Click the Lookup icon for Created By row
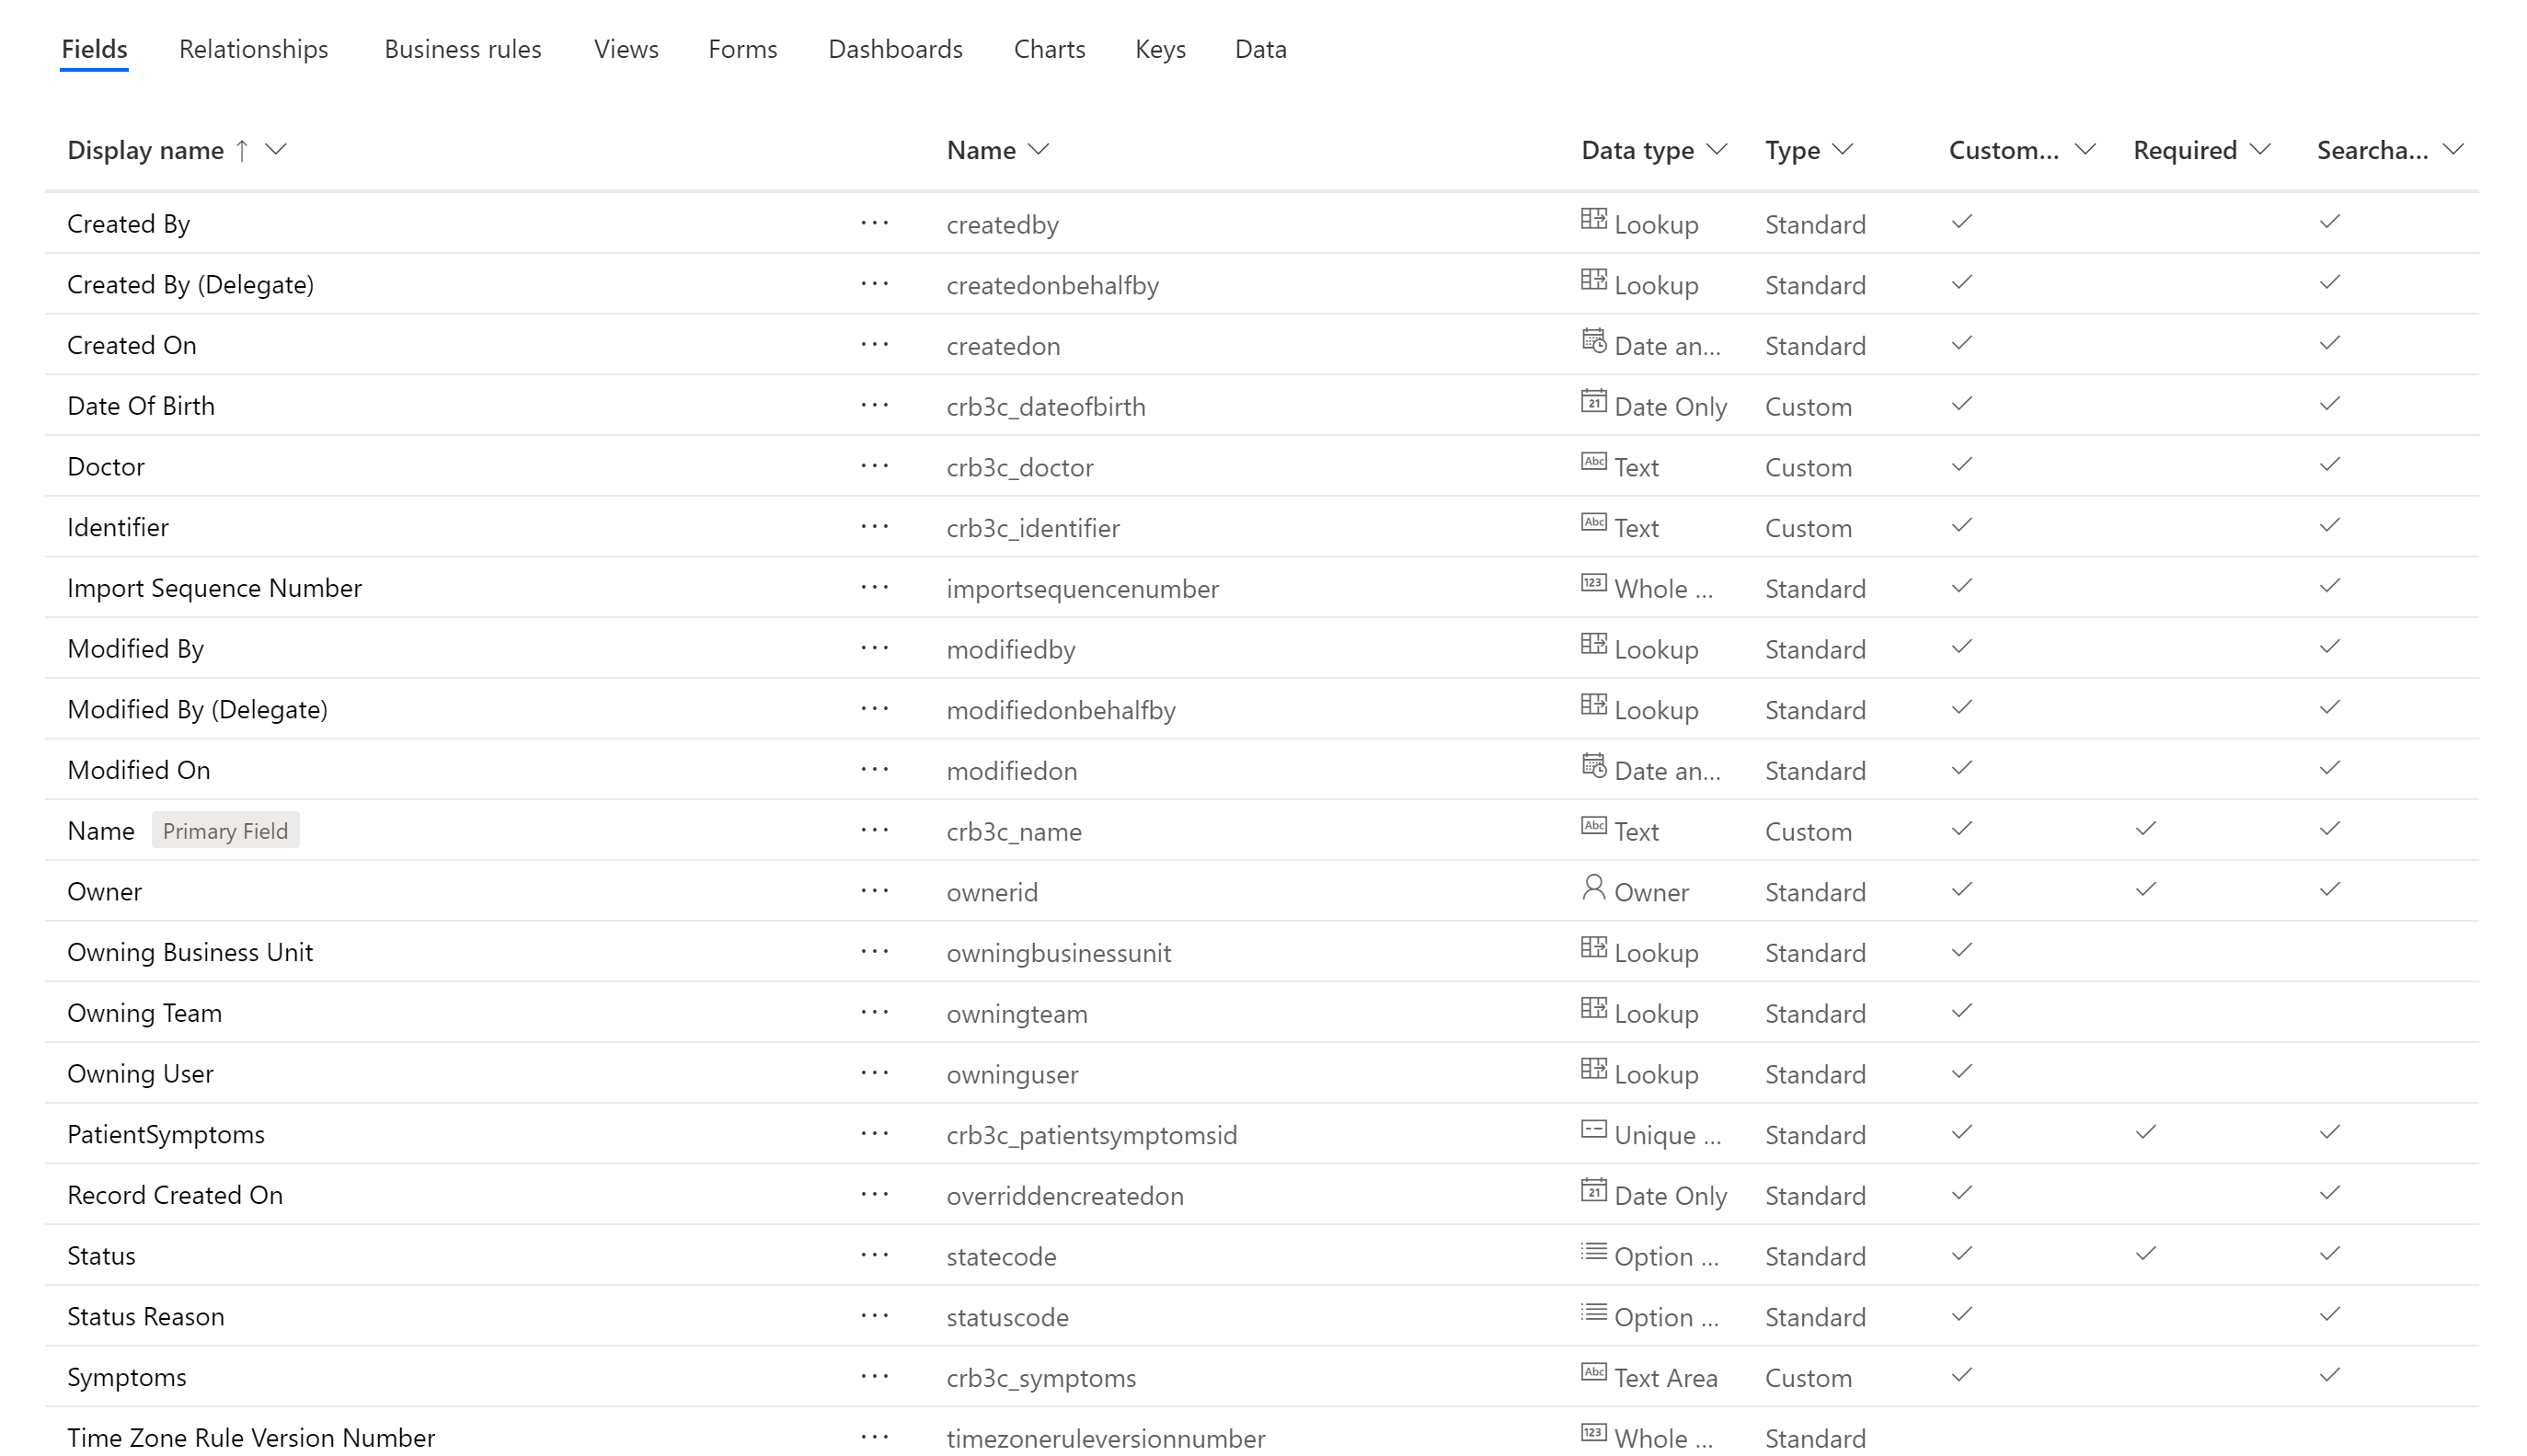Image resolution: width=2527 pixels, height=1456 pixels. tap(1593, 220)
